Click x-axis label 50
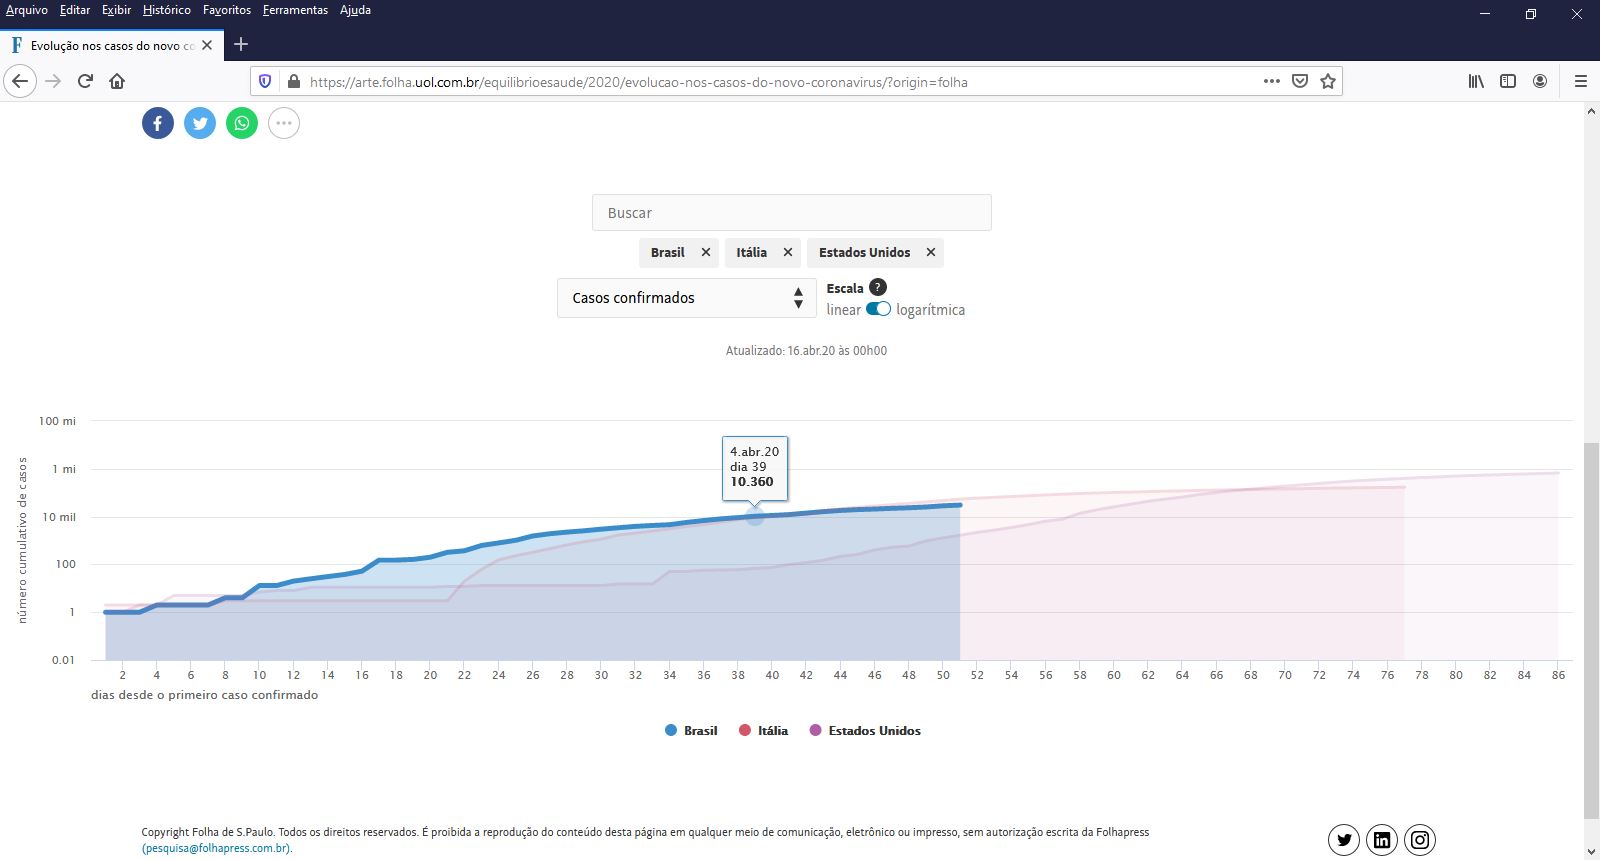 [943, 675]
